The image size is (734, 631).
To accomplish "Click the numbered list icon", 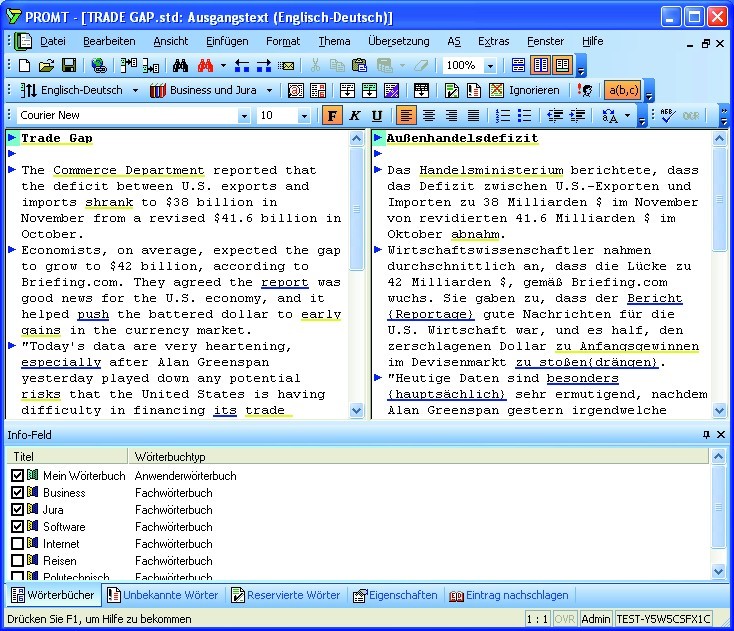I will coord(503,115).
